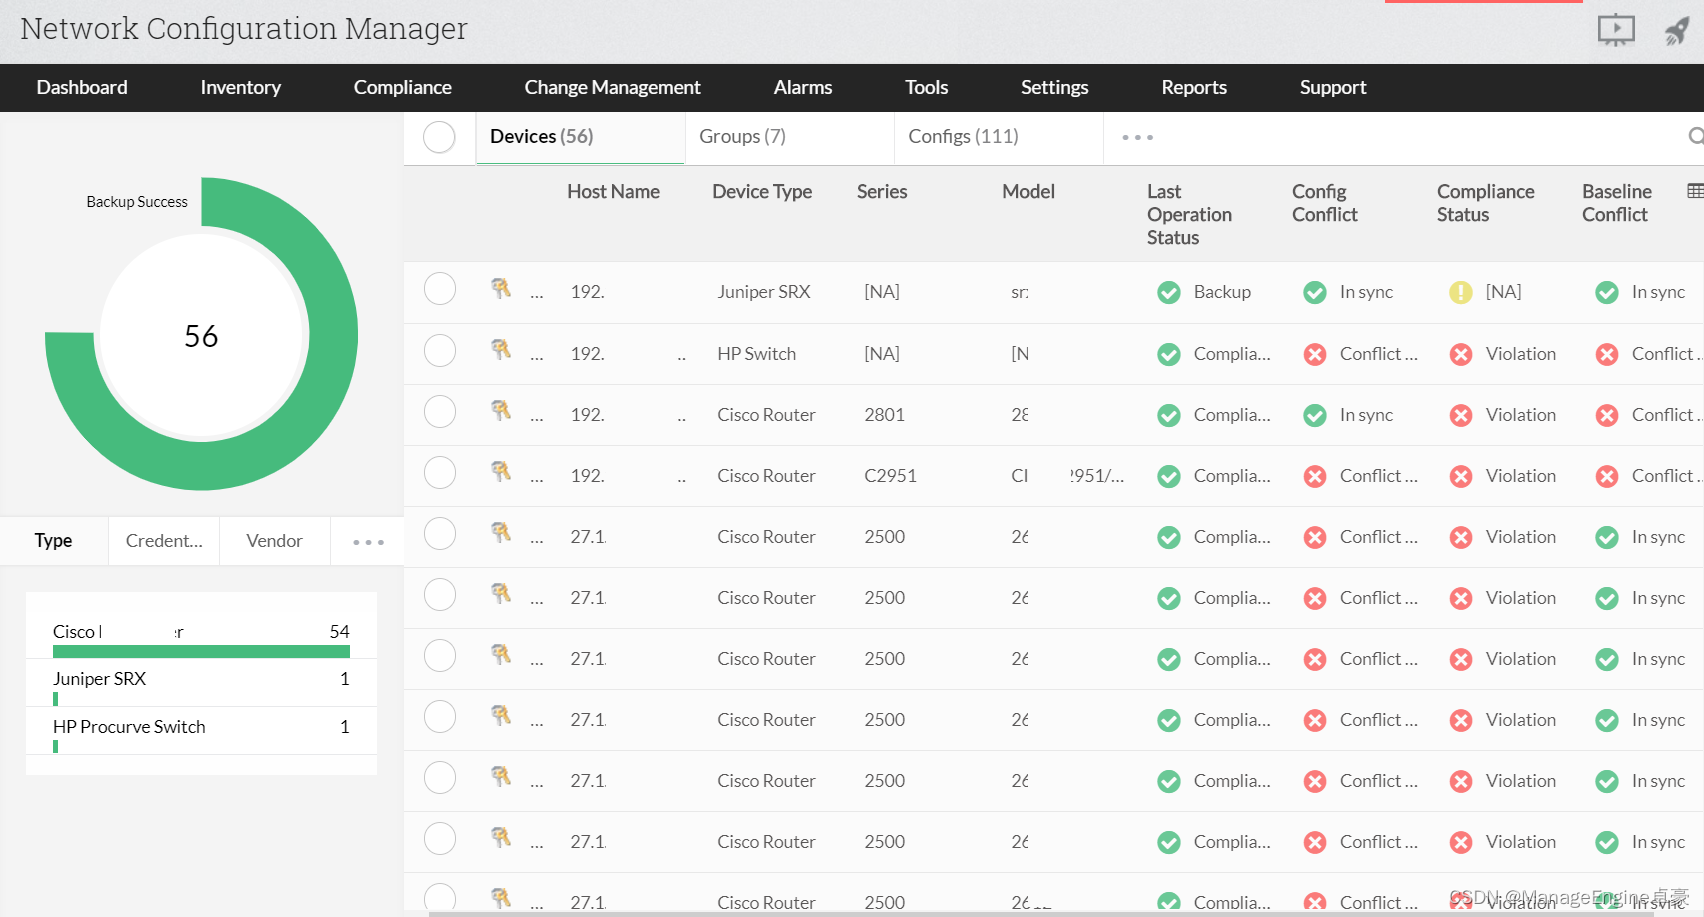Viewport: 1704px width, 917px height.
Task: Open ellipsis menu in HP Switch row
Action: [x=537, y=357]
